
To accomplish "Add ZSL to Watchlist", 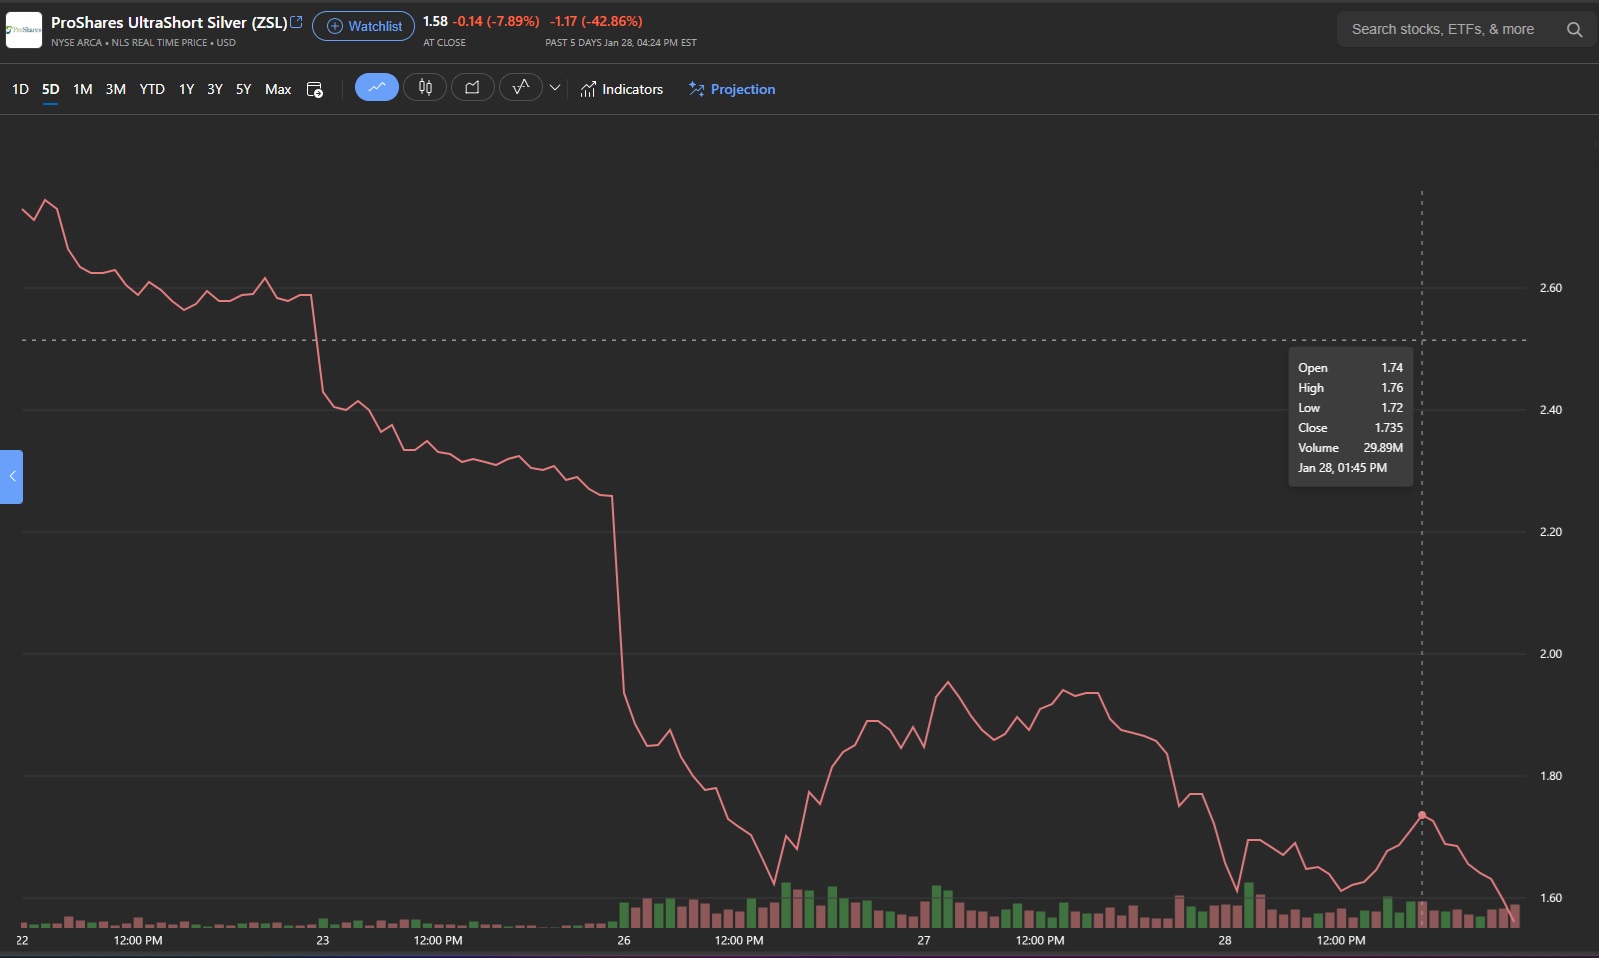I will coord(364,26).
